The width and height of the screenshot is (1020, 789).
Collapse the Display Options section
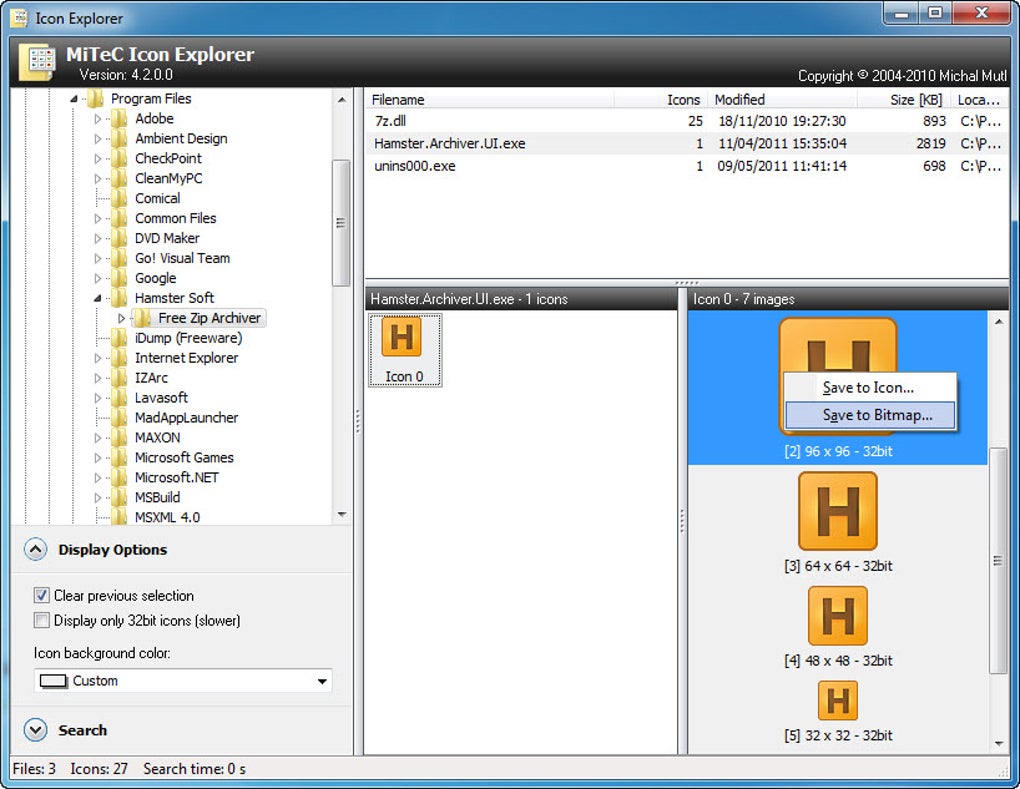[35, 550]
